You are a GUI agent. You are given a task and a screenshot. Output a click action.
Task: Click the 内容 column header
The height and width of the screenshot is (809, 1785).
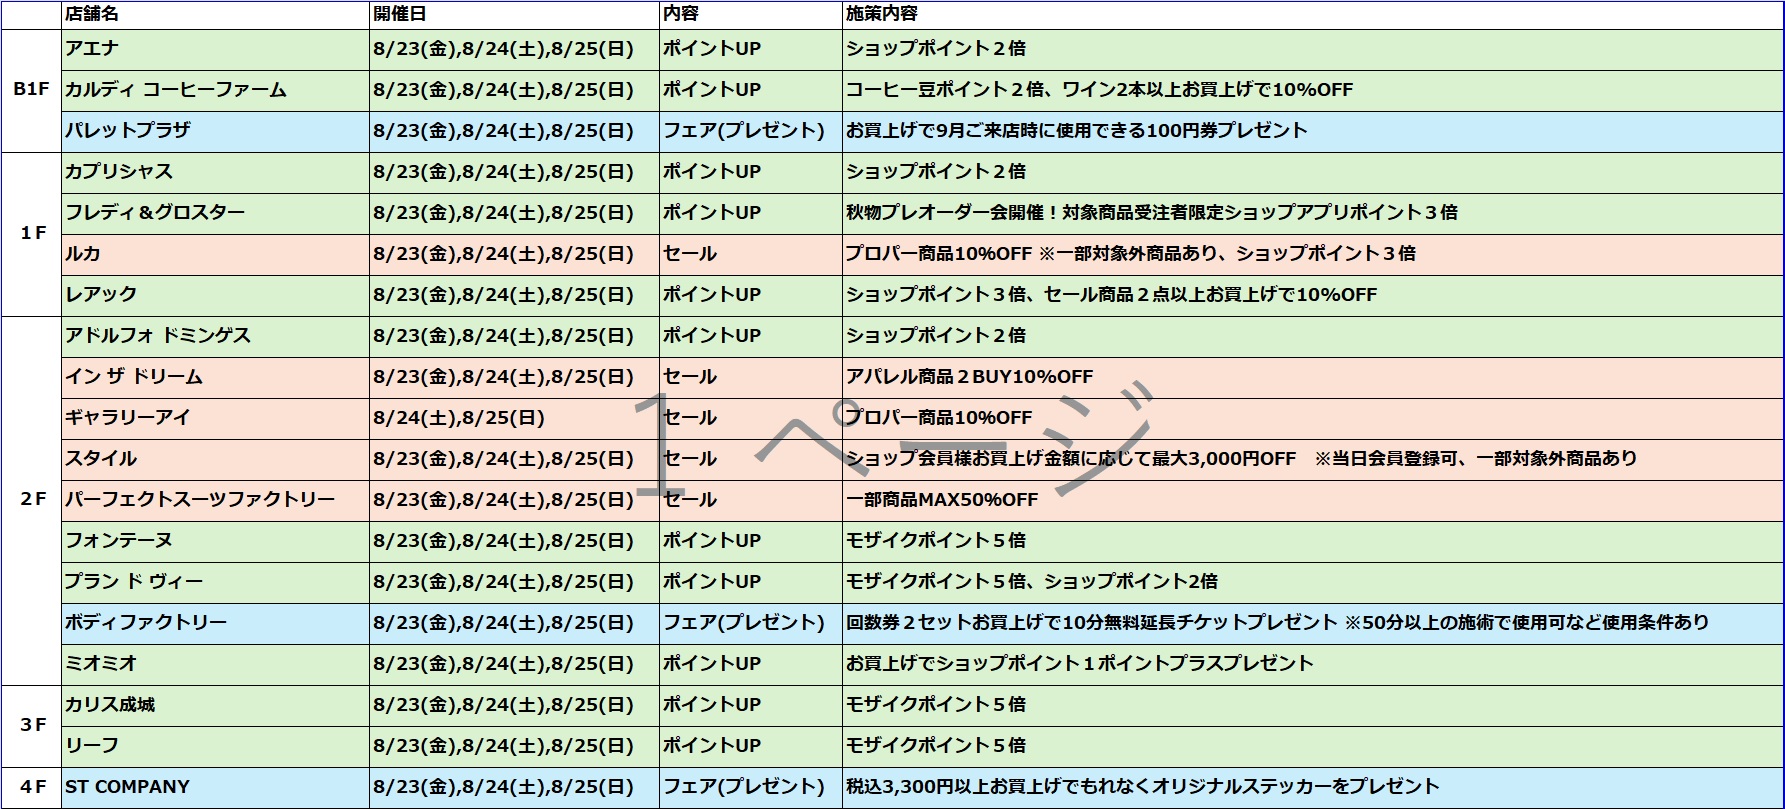tap(750, 14)
